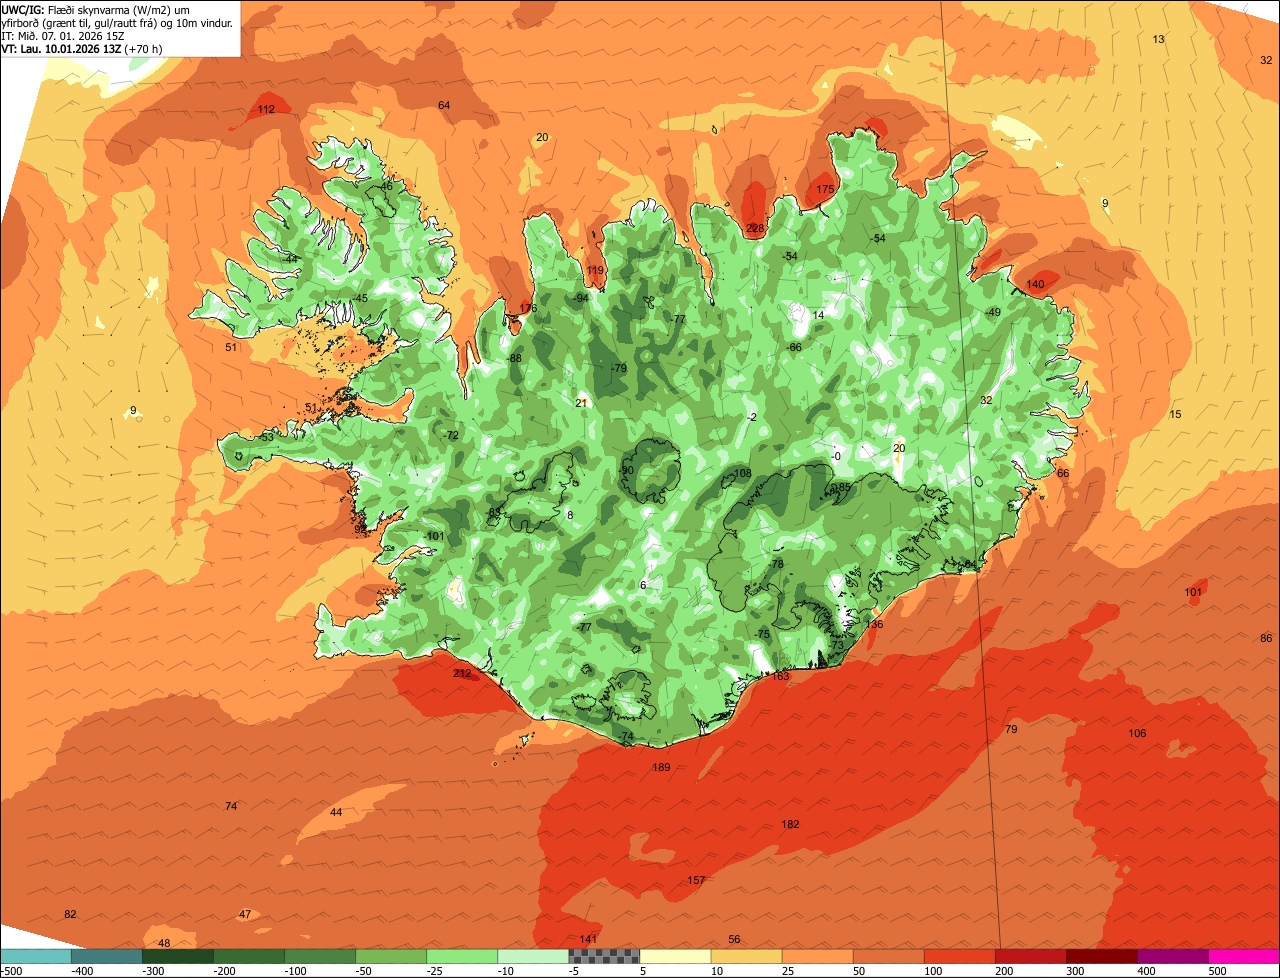Screen dimensions: 1280x978
Task: Click the legend swatch between -25 and -10
Action: 462,956
